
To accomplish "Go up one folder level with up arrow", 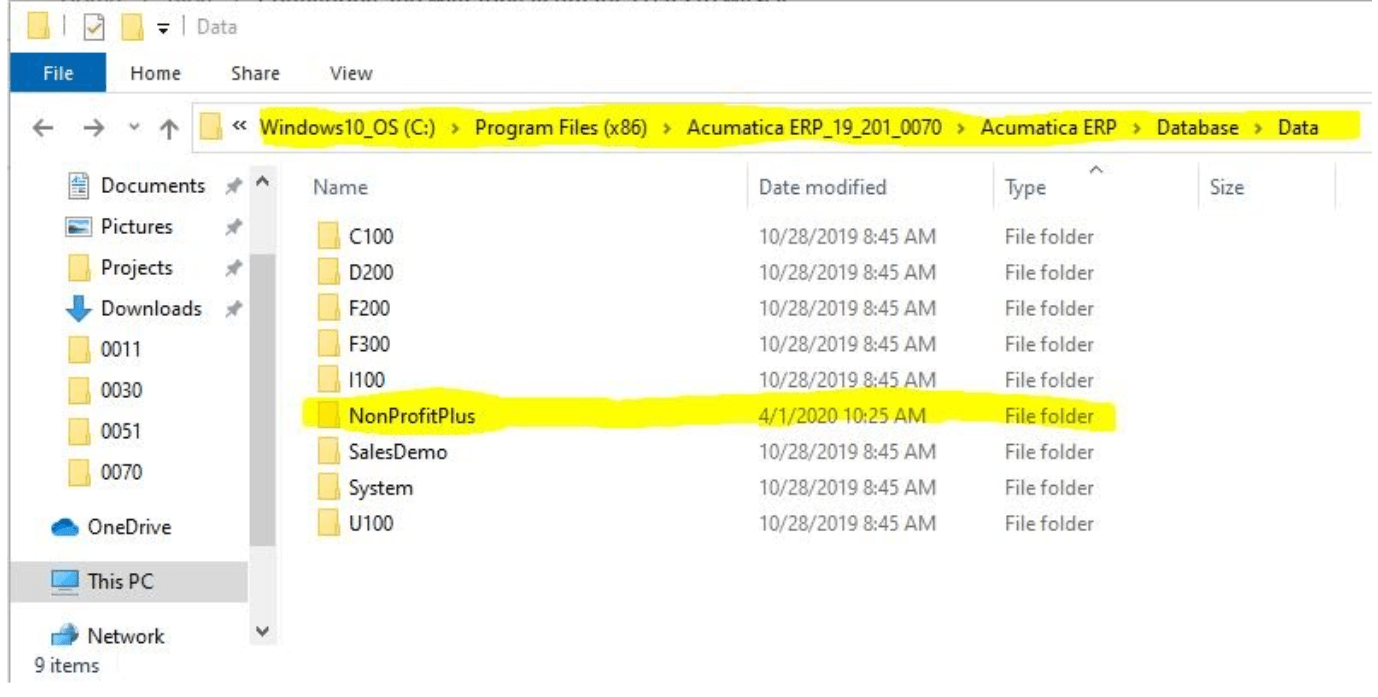I will point(169,128).
